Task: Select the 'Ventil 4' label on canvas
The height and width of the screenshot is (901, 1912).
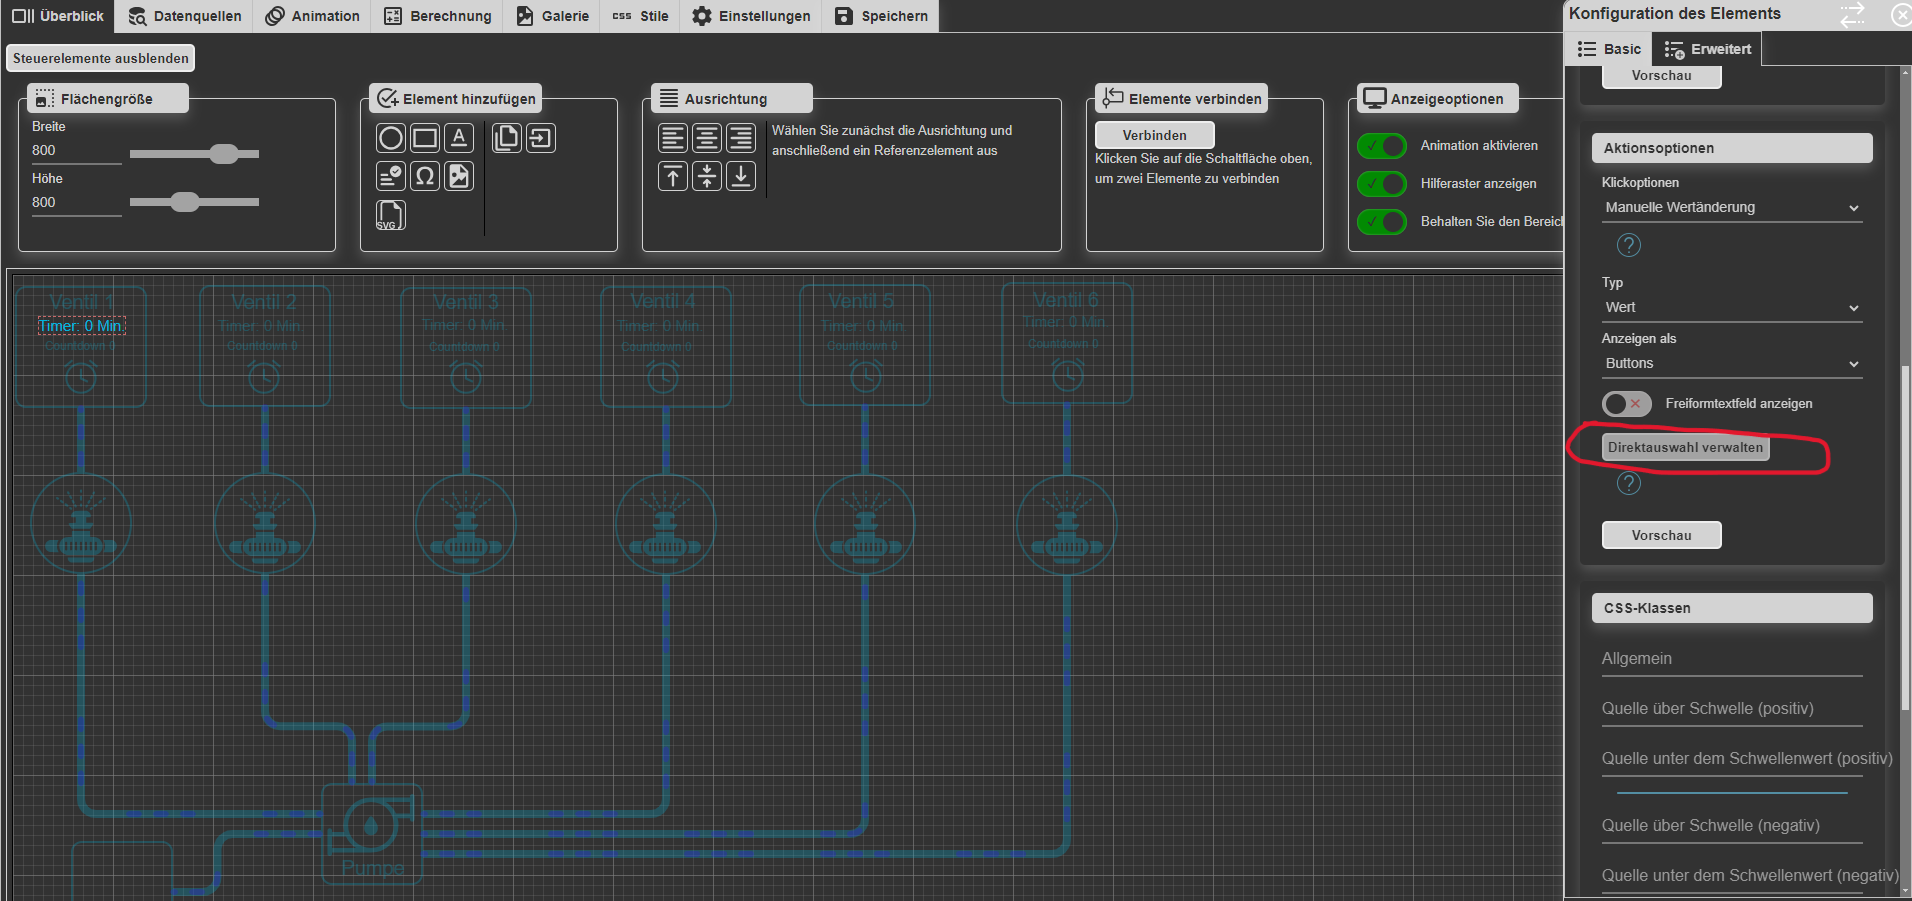Action: (x=663, y=301)
